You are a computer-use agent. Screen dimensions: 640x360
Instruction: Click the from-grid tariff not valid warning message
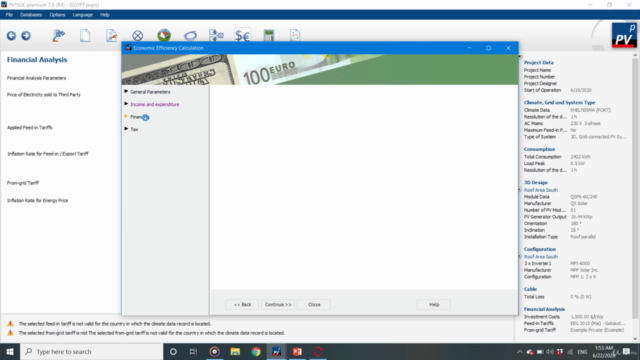pos(151,333)
